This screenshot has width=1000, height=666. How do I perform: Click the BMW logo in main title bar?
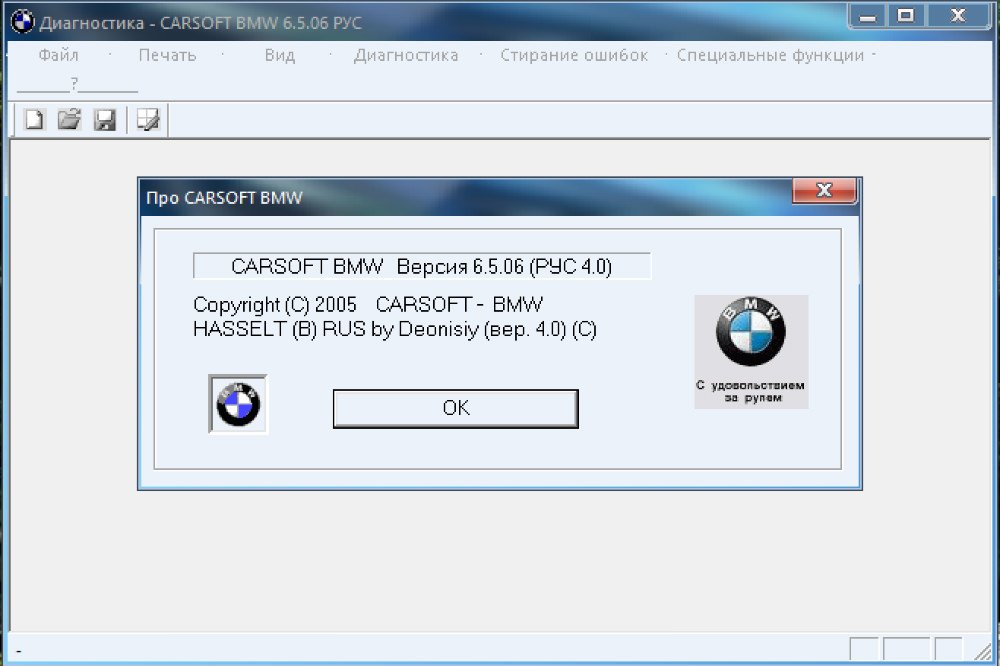22,22
